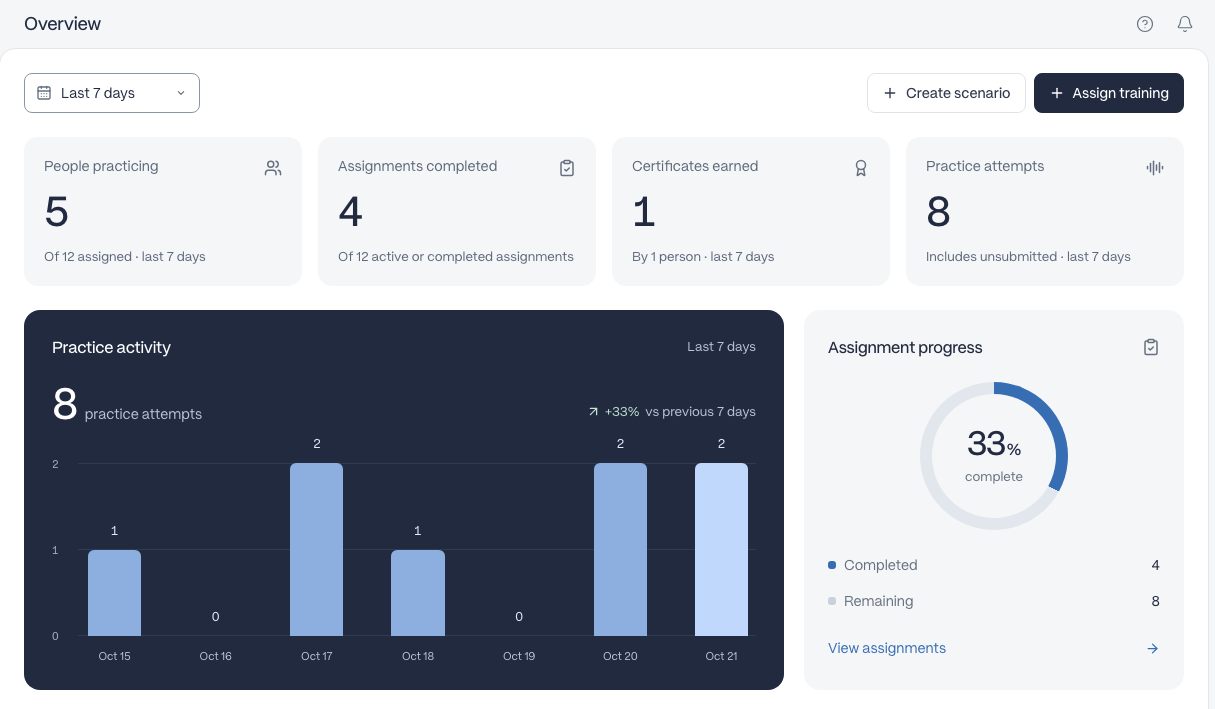
Task: Open the help question mark icon
Action: click(x=1145, y=24)
